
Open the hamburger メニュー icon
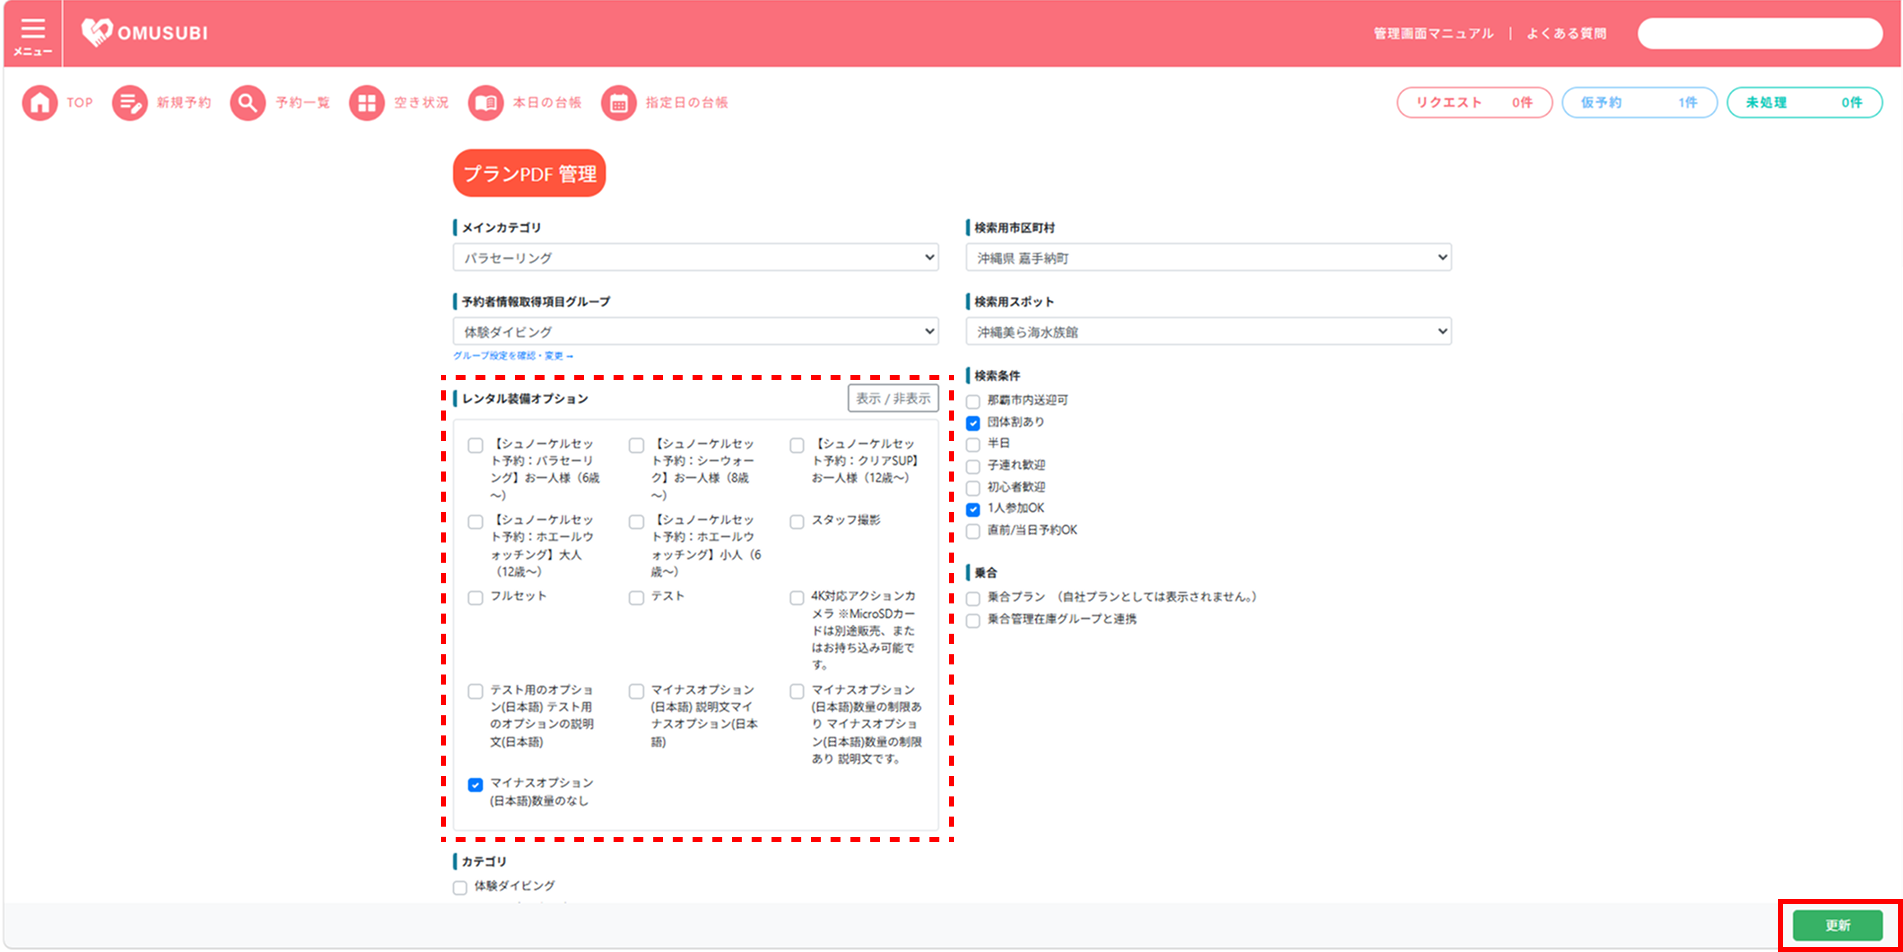pyautogui.click(x=33, y=34)
